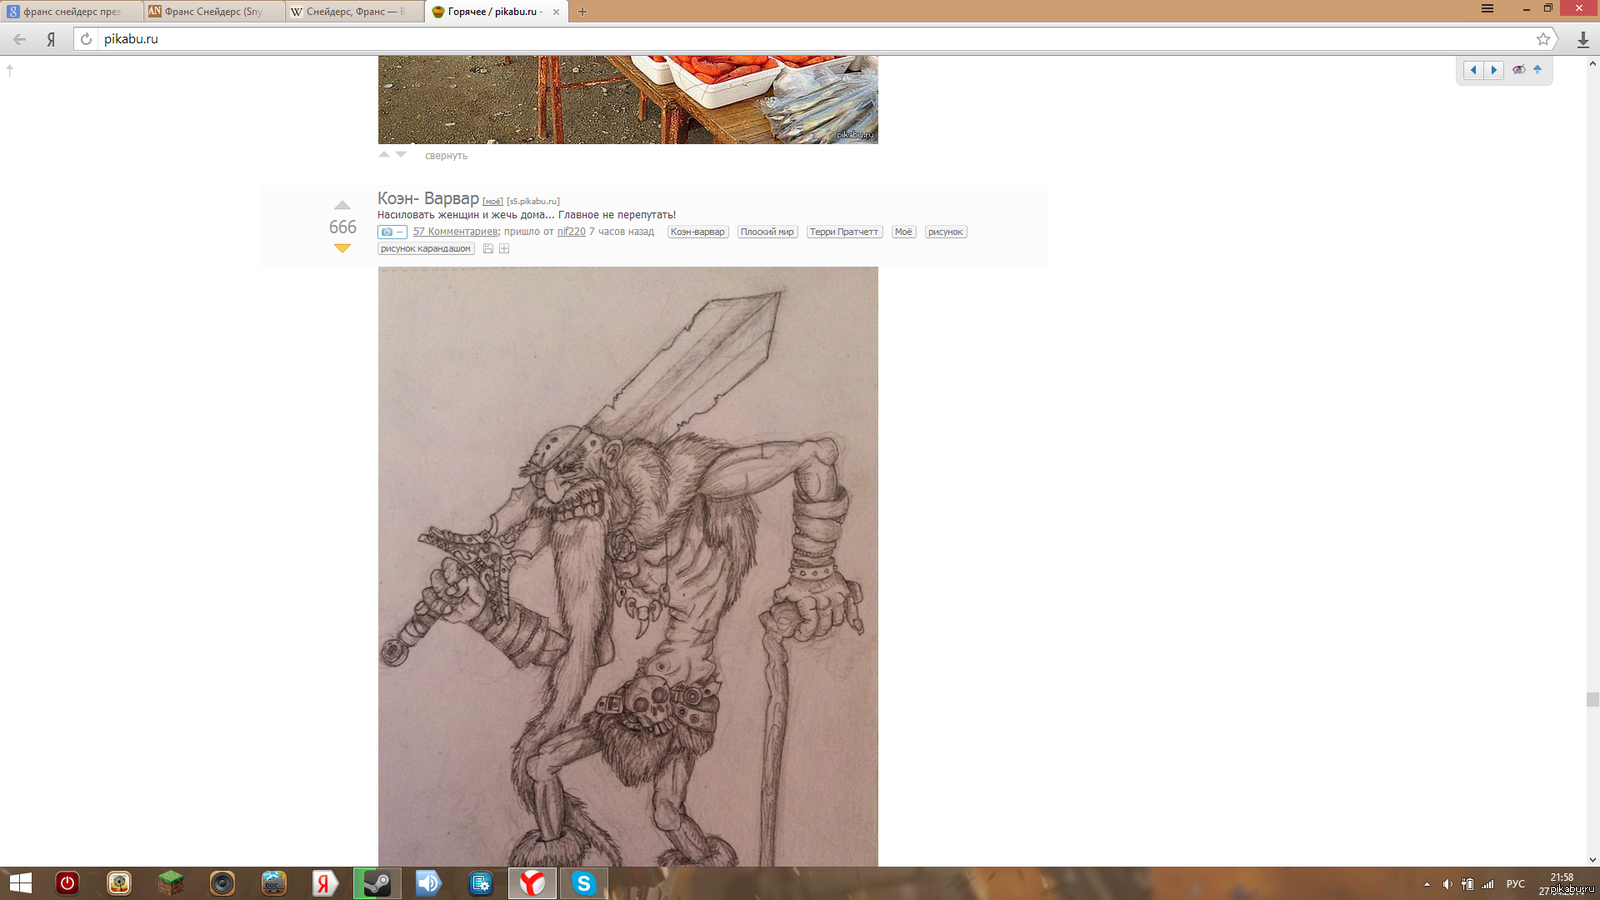Click the save post floppy icon
Screen dimensions: 1600x900
pyautogui.click(x=488, y=249)
